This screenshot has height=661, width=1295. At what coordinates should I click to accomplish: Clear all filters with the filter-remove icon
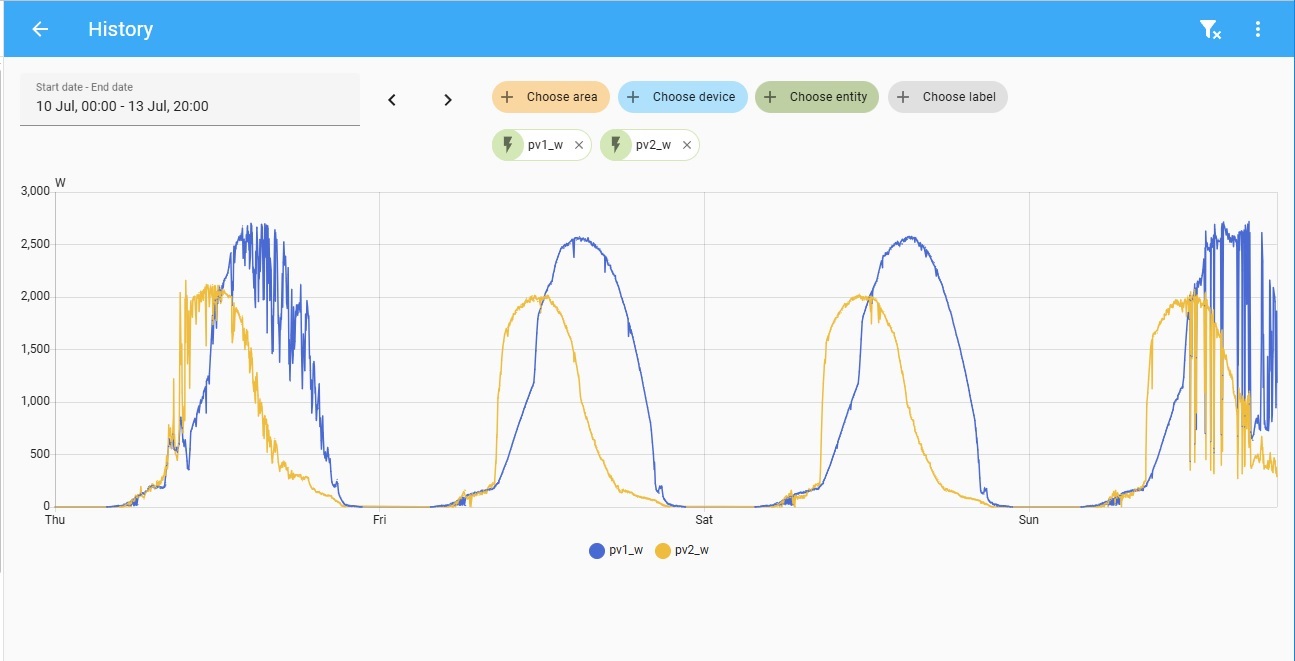tap(1210, 30)
